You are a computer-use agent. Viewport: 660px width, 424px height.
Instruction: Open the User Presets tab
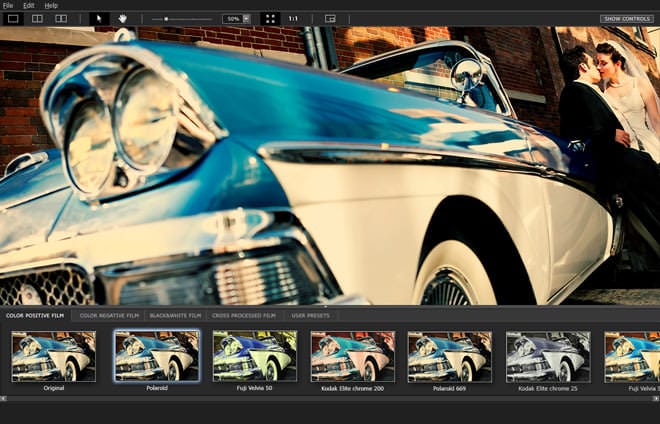pyautogui.click(x=311, y=315)
